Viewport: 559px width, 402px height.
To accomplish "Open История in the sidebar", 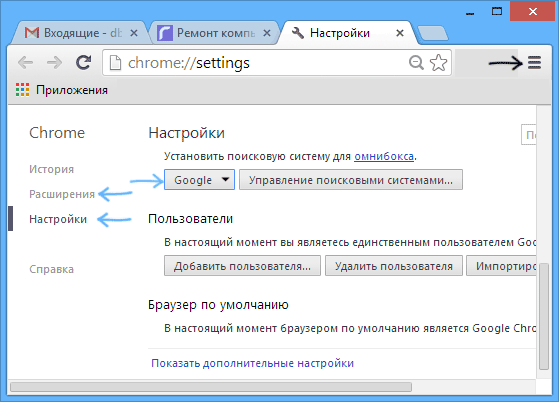I will click(x=52, y=169).
